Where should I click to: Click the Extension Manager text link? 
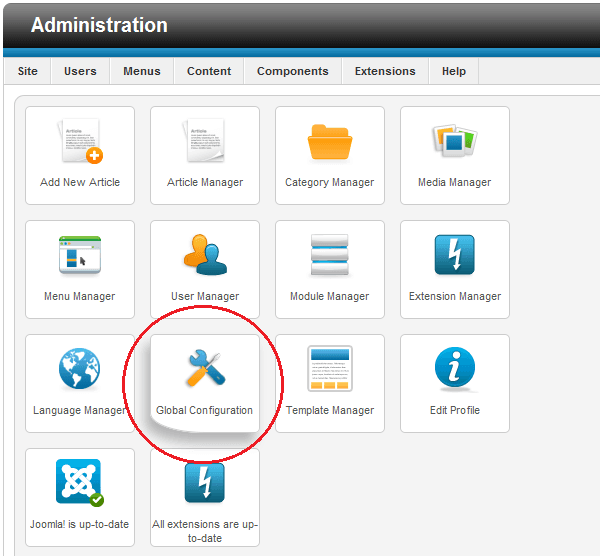point(455,296)
